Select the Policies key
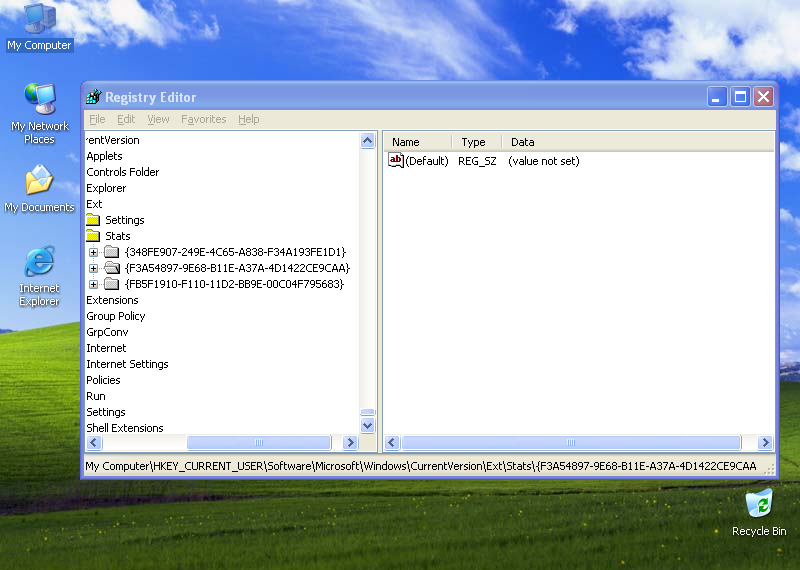800x570 pixels. (103, 380)
